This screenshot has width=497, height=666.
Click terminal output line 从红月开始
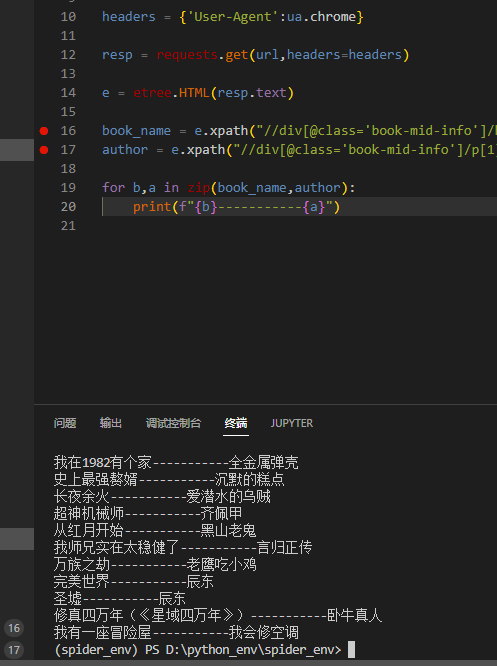pyautogui.click(x=155, y=531)
